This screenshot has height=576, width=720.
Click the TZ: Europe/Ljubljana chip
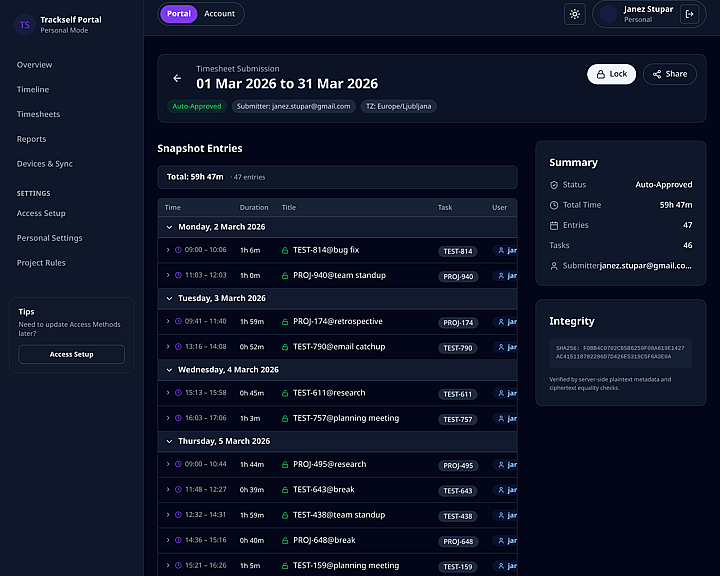[399, 107]
